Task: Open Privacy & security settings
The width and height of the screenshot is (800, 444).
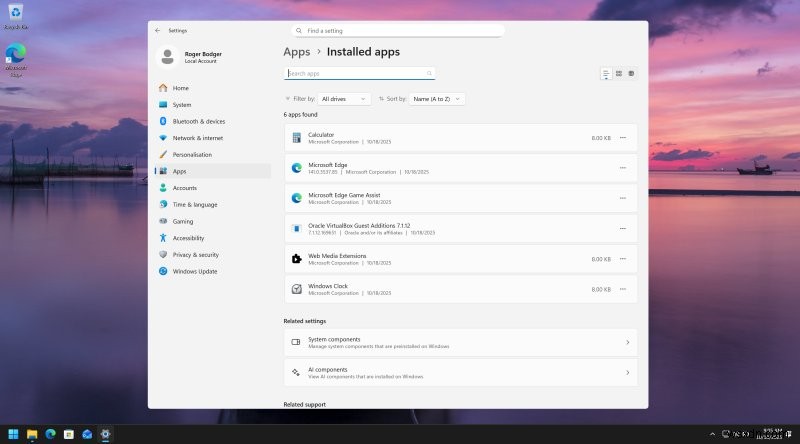Action: [x=213, y=255]
